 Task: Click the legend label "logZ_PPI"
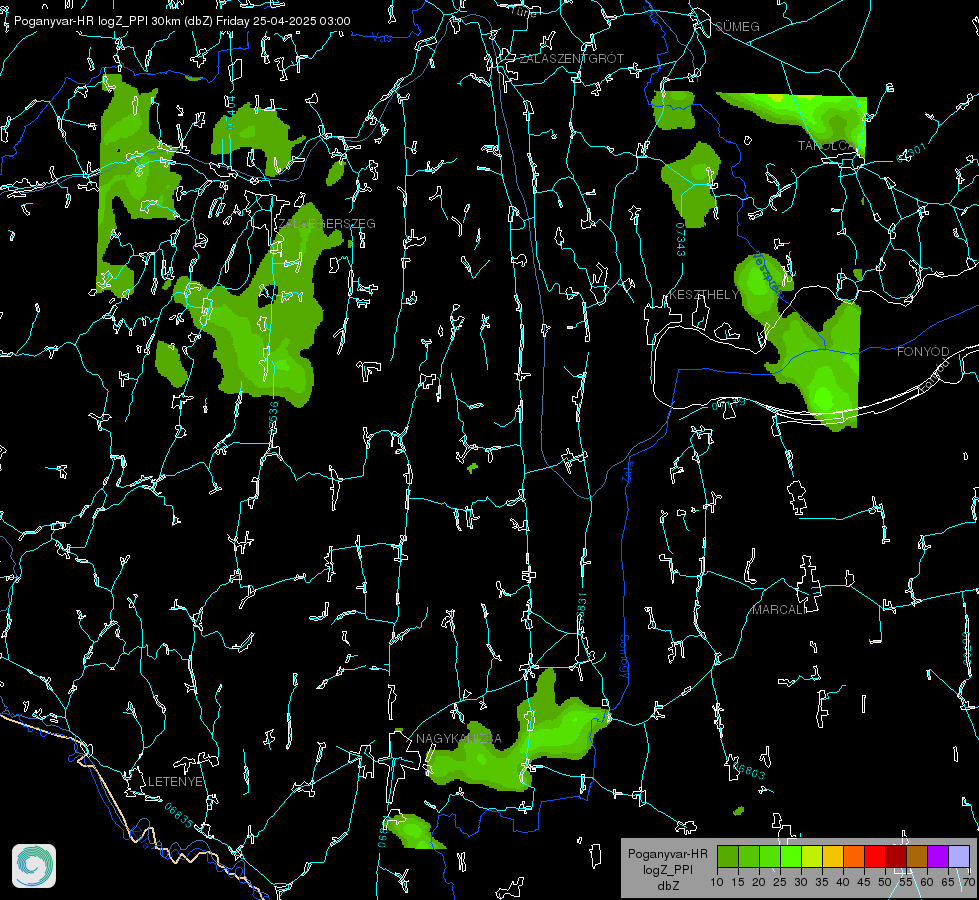click(x=667, y=869)
